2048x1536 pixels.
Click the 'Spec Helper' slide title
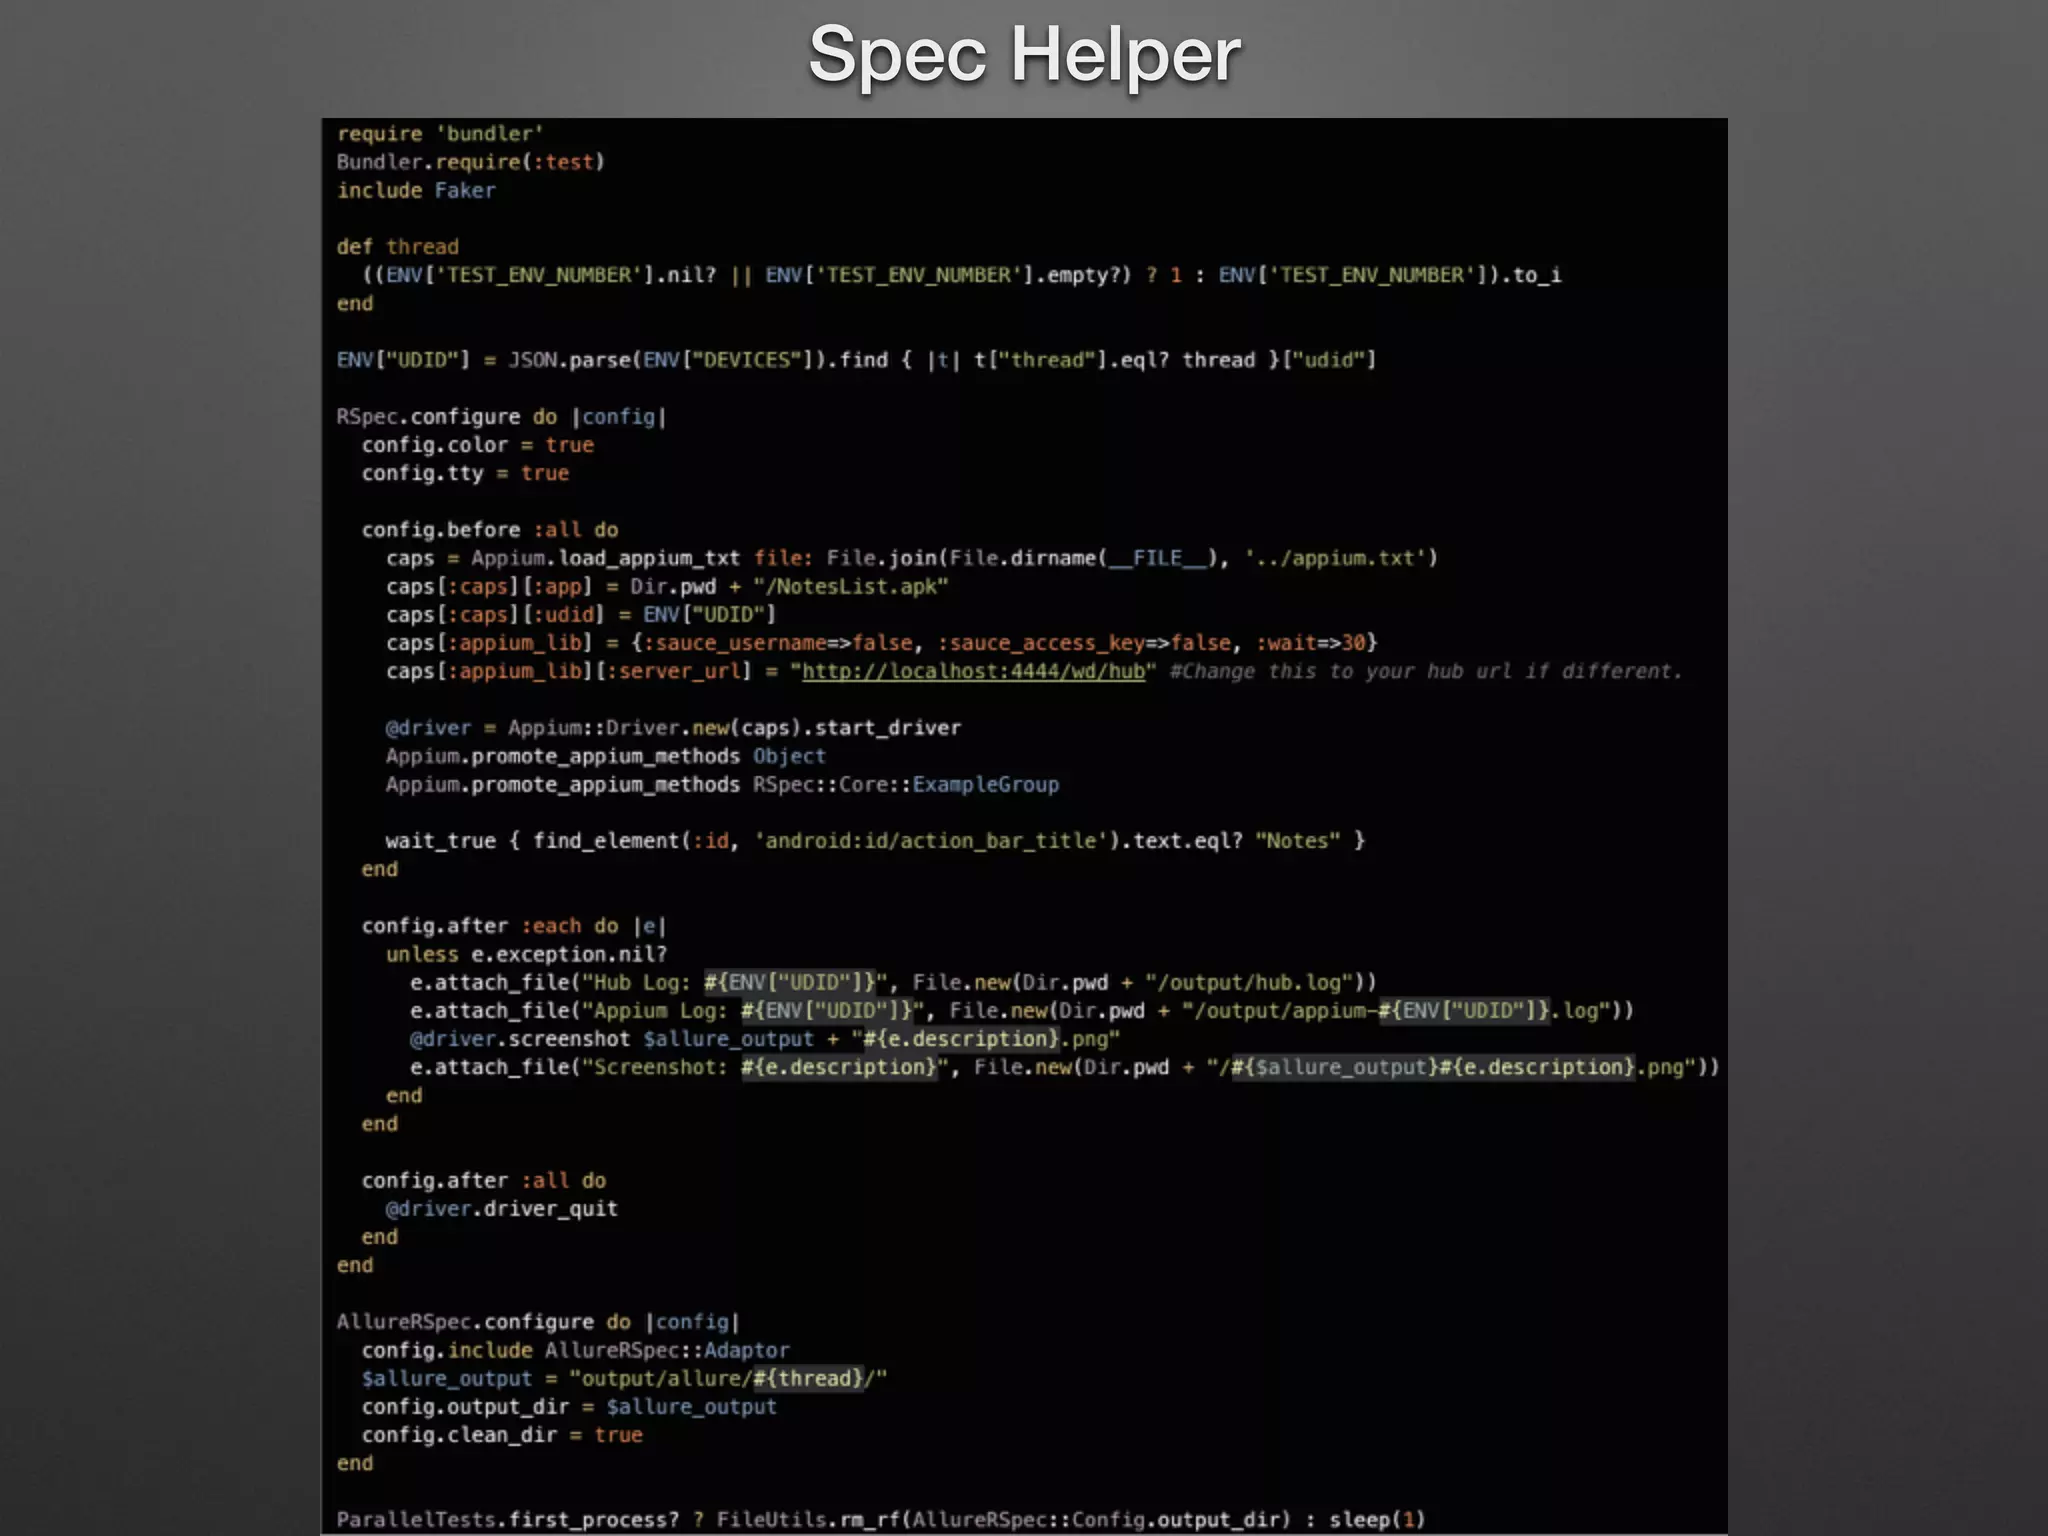1024,57
